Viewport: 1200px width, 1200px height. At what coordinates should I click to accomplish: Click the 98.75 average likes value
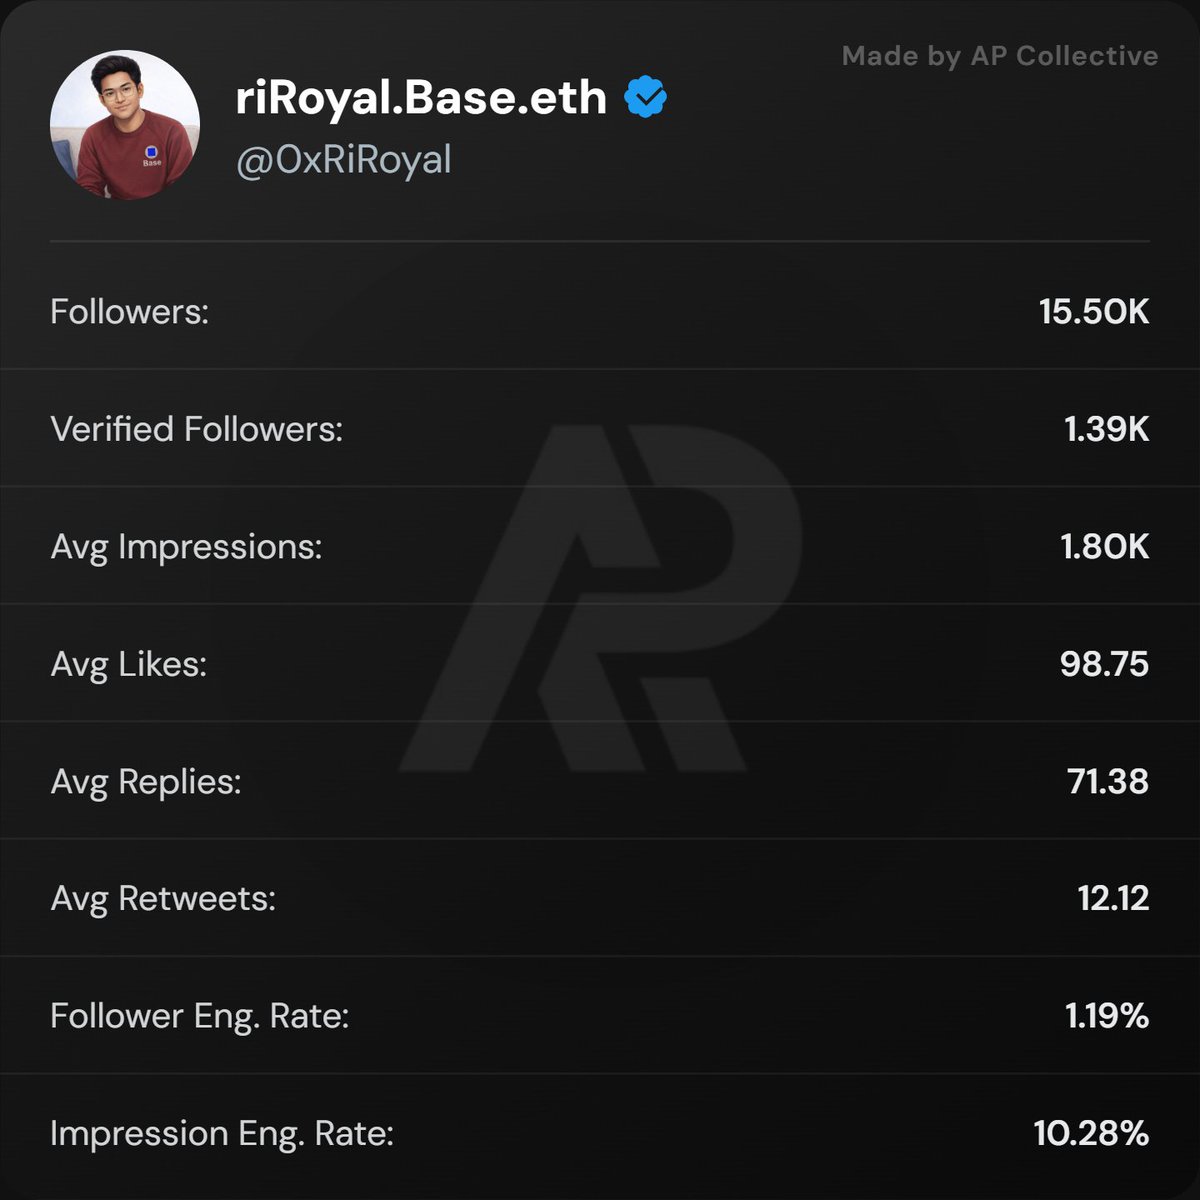point(1104,664)
